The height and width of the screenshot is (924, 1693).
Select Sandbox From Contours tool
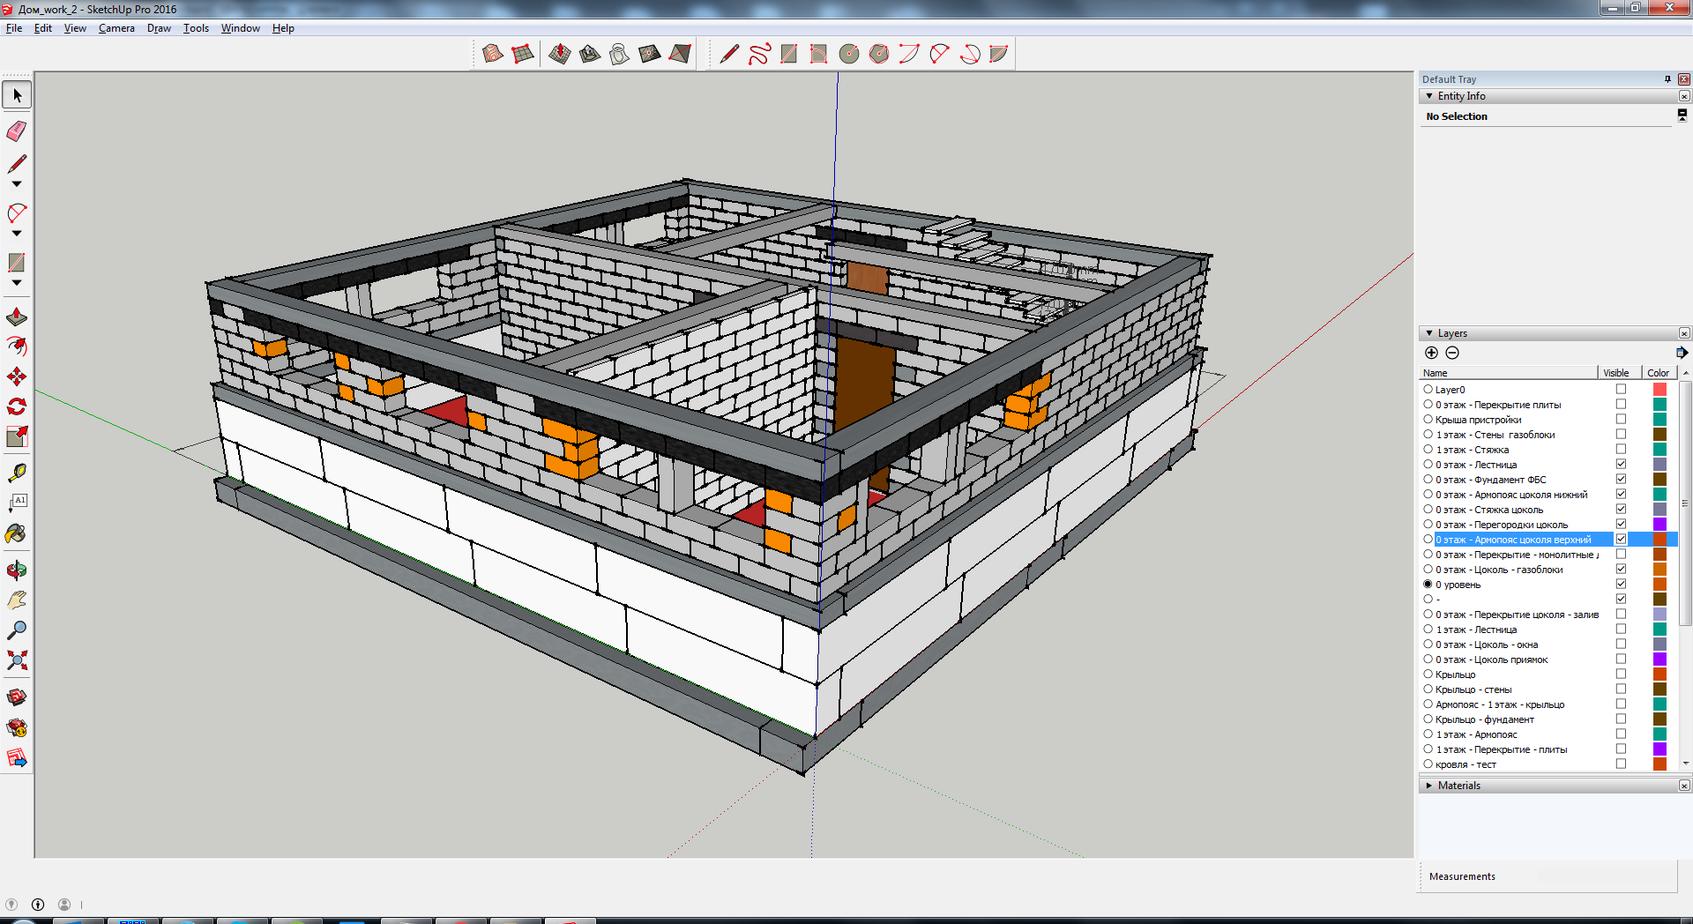coord(492,54)
